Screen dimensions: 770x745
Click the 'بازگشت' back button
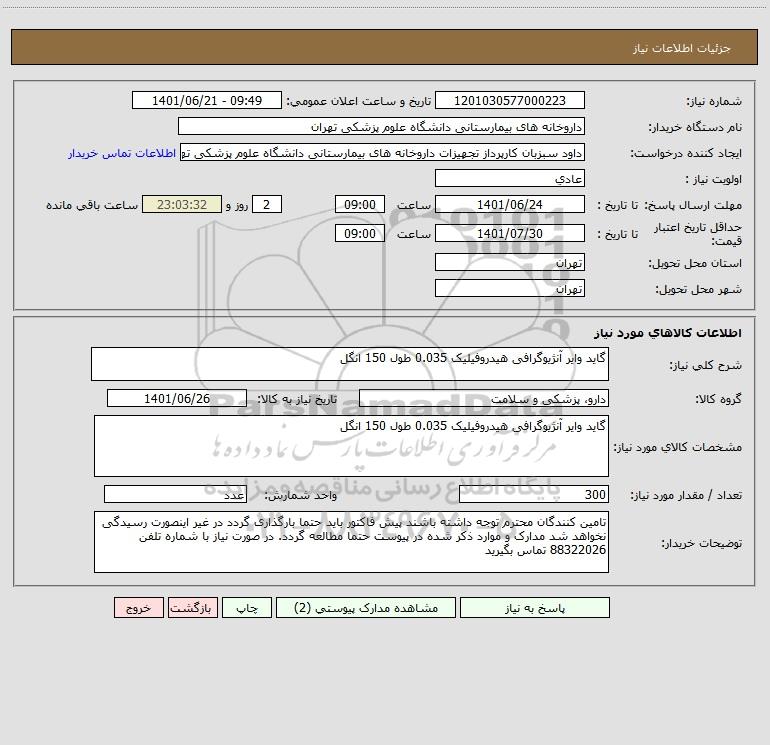pos(192,607)
